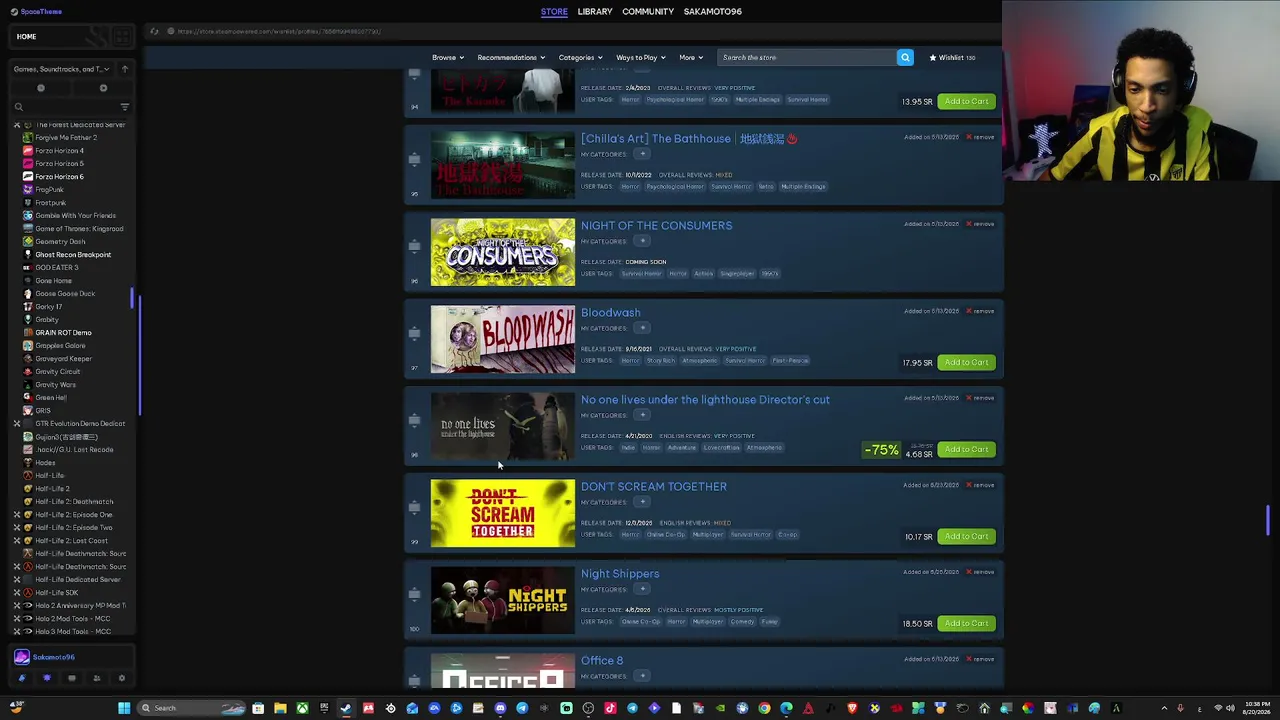Expand the Ways to Play dropdown
1280x720 pixels.
point(640,58)
